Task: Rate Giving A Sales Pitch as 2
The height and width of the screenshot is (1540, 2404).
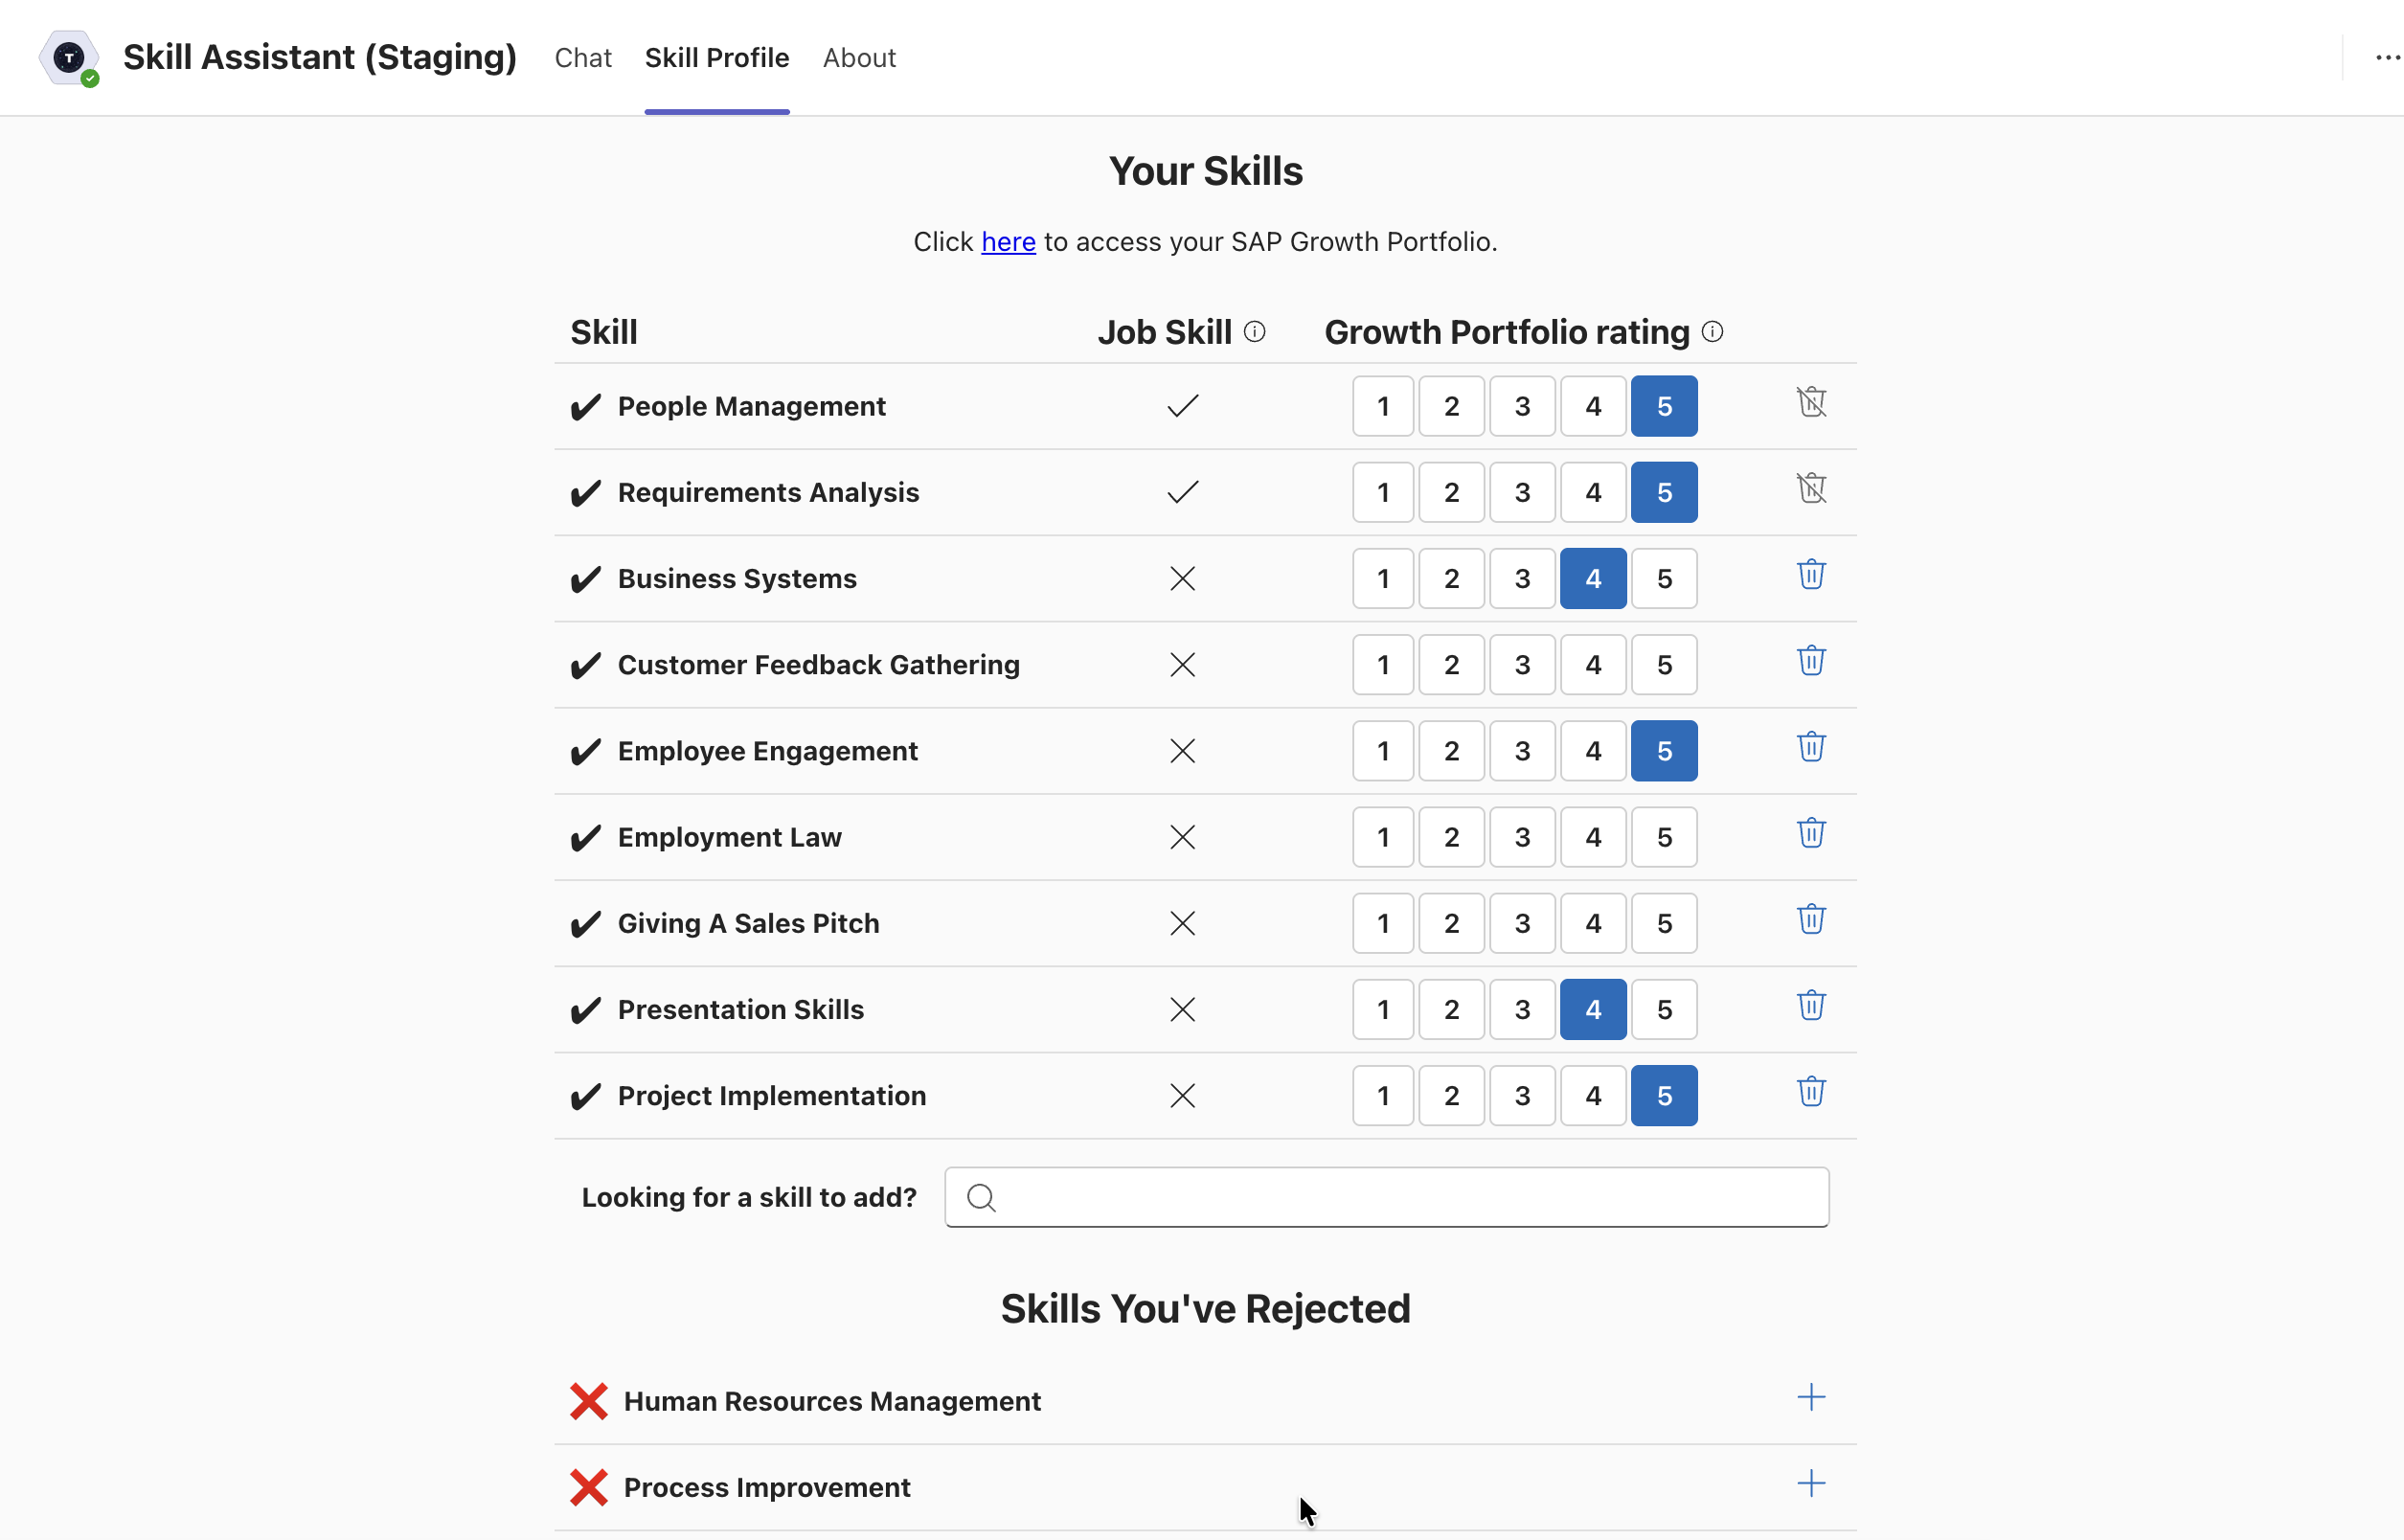Action: click(1451, 923)
